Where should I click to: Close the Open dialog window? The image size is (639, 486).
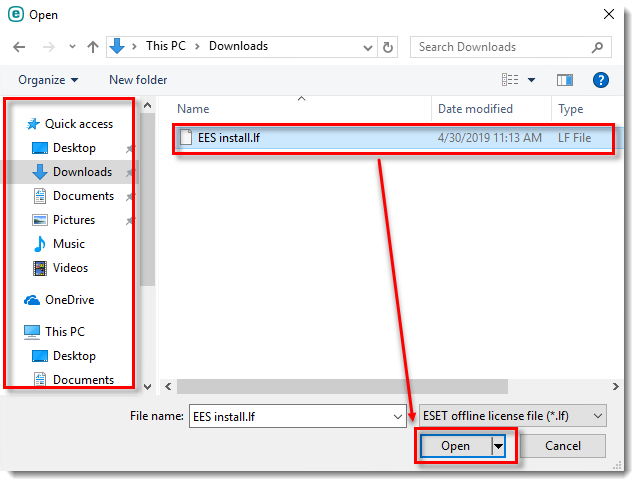tap(609, 14)
